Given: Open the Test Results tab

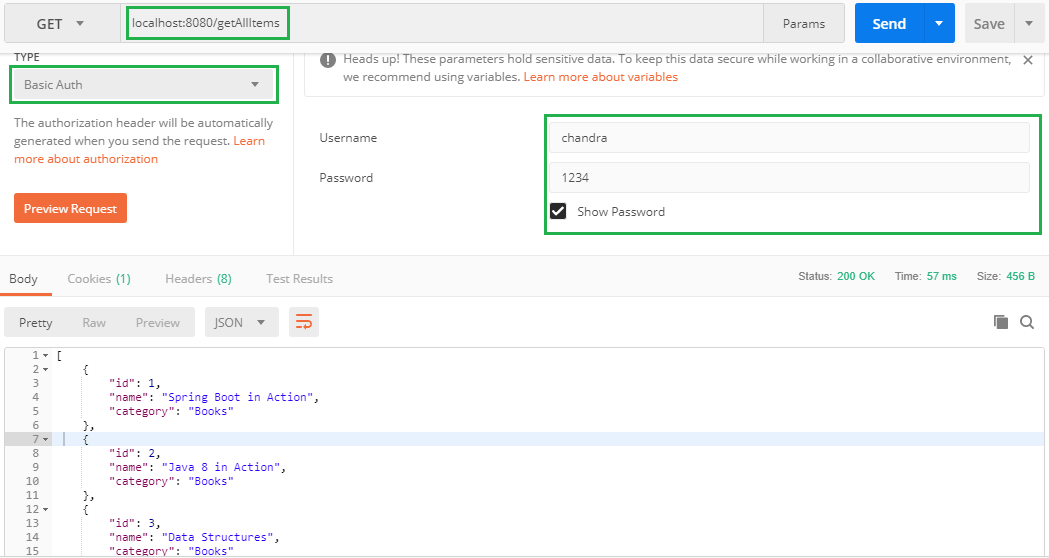Looking at the screenshot, I should [x=299, y=279].
